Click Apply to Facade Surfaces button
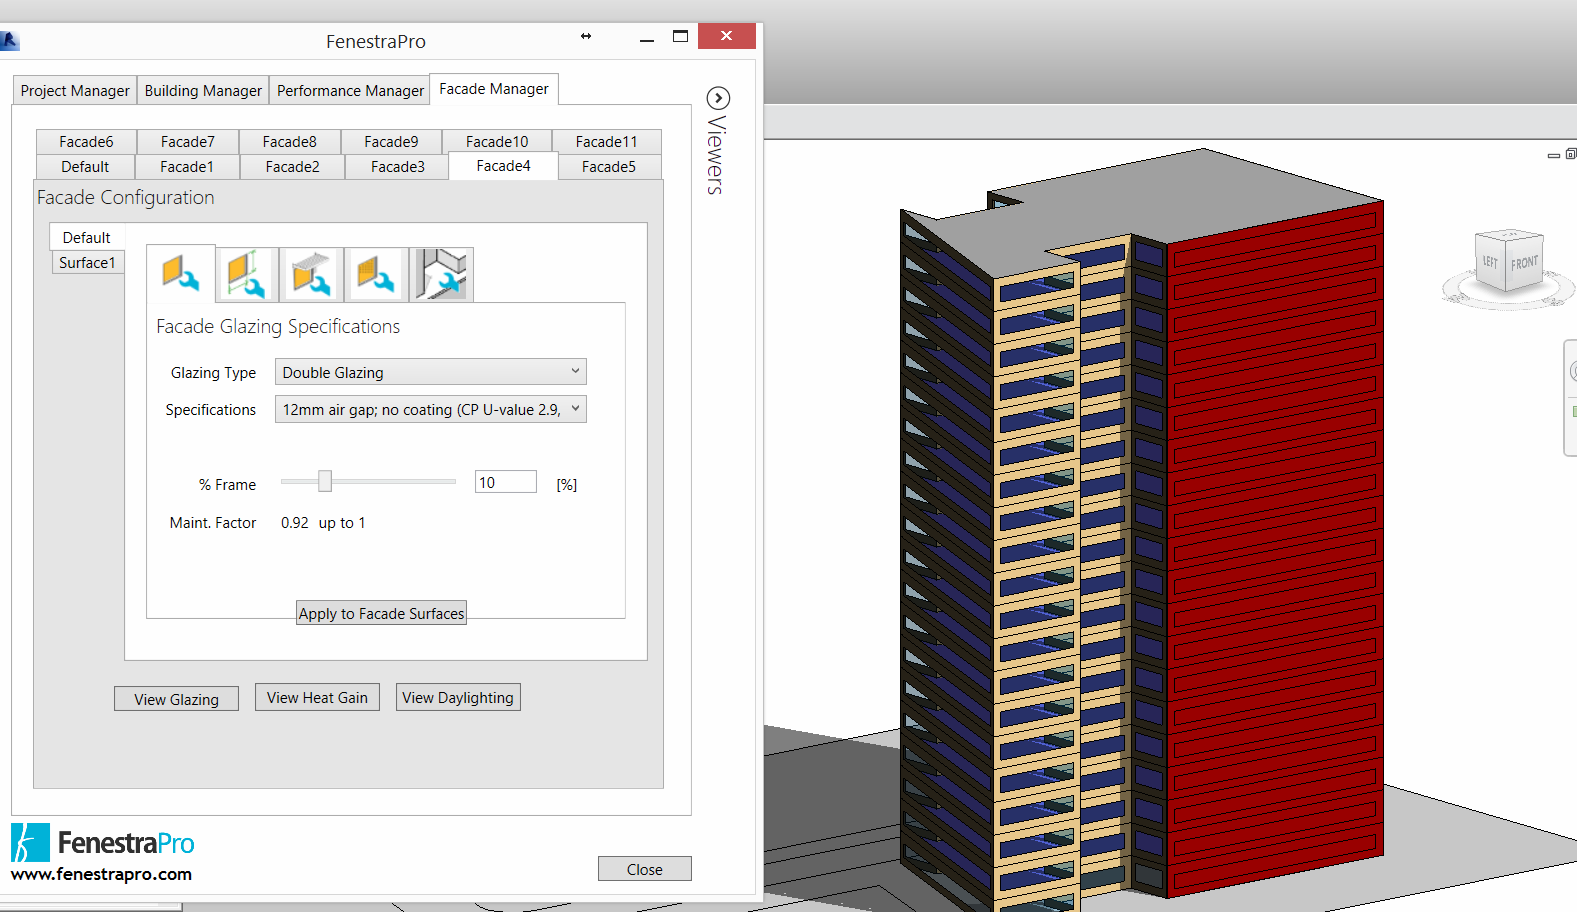Image resolution: width=1577 pixels, height=912 pixels. [x=381, y=613]
